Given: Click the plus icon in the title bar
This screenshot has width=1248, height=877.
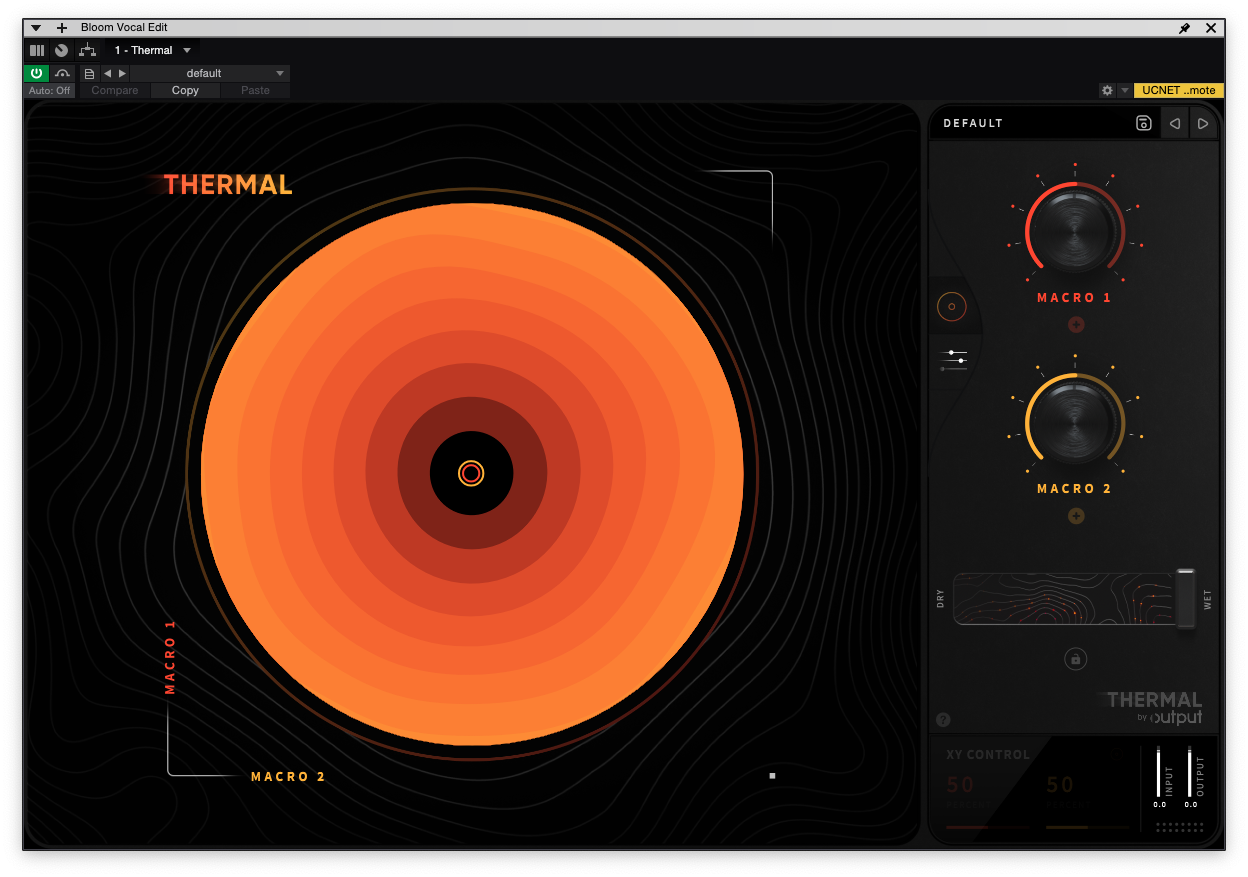Looking at the screenshot, I should [x=61, y=28].
